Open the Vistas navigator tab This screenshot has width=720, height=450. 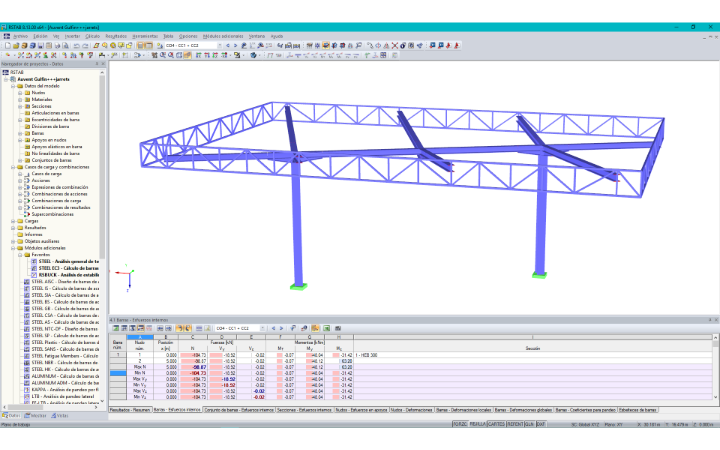click(60, 416)
